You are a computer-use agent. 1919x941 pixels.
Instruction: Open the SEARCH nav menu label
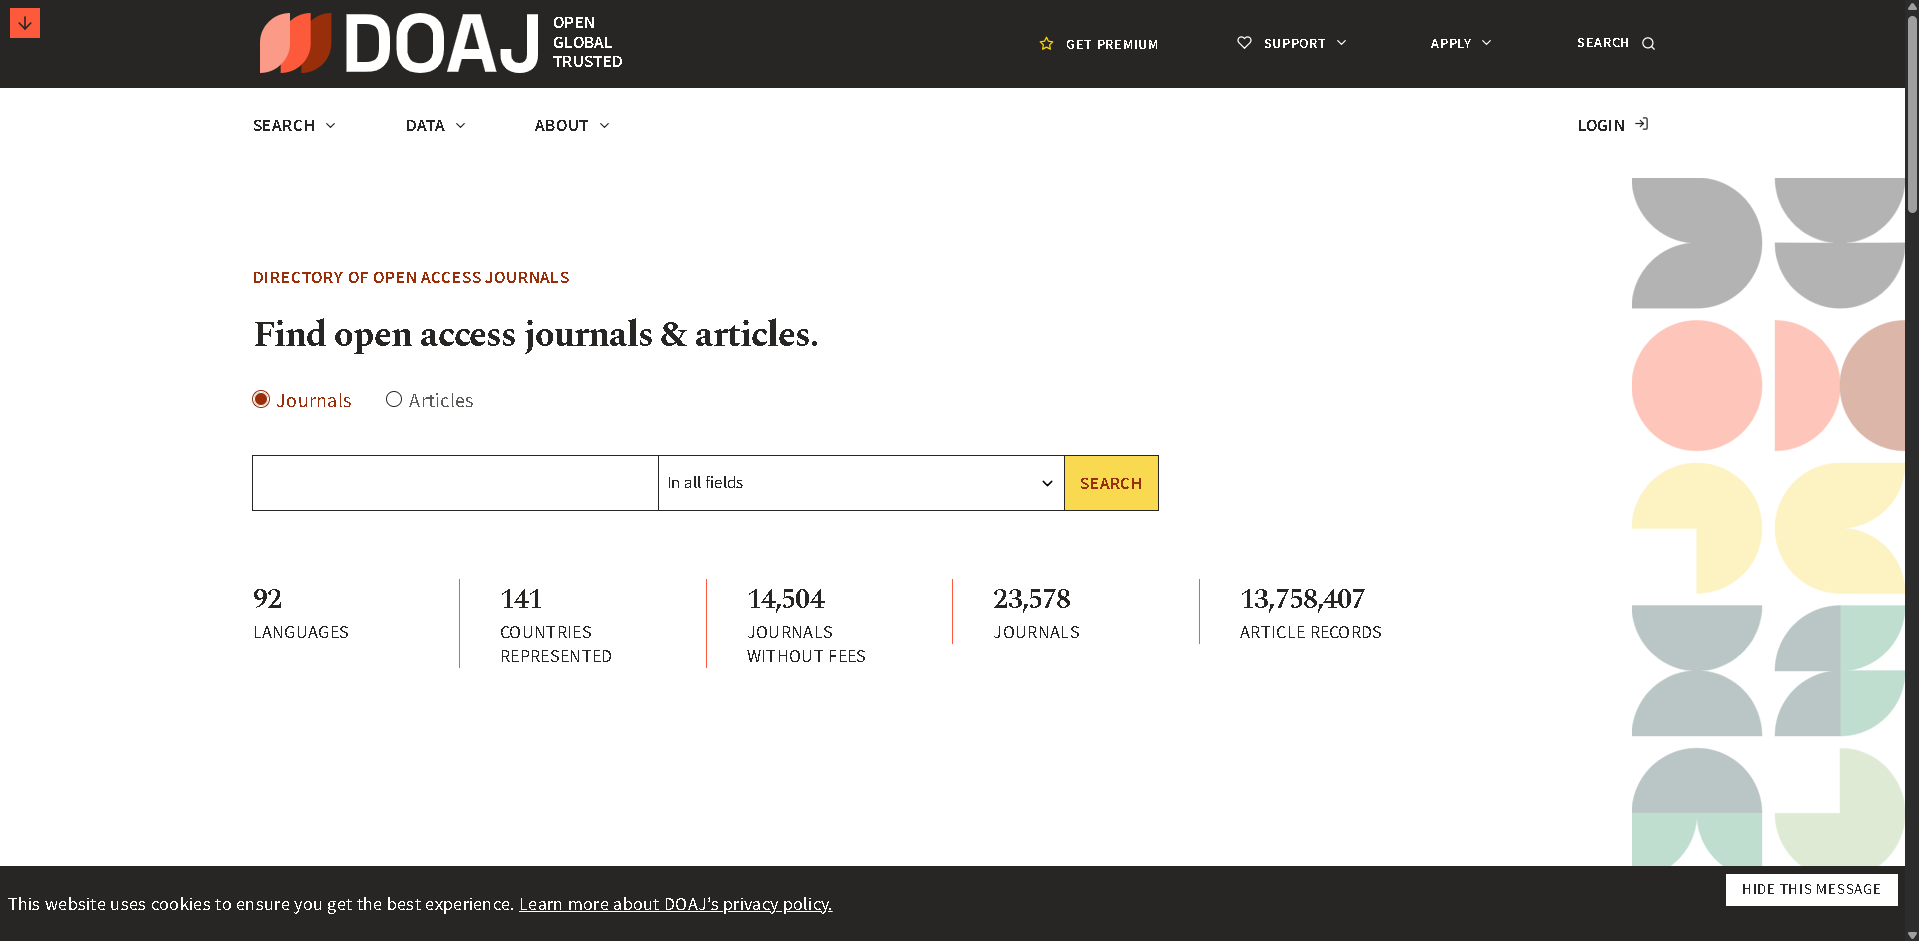click(284, 125)
